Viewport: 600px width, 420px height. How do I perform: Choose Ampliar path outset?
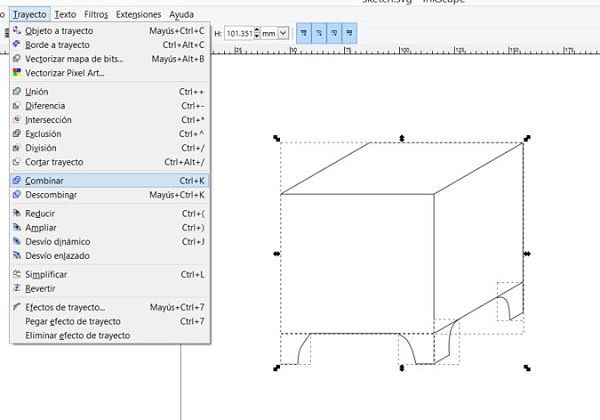point(110,228)
